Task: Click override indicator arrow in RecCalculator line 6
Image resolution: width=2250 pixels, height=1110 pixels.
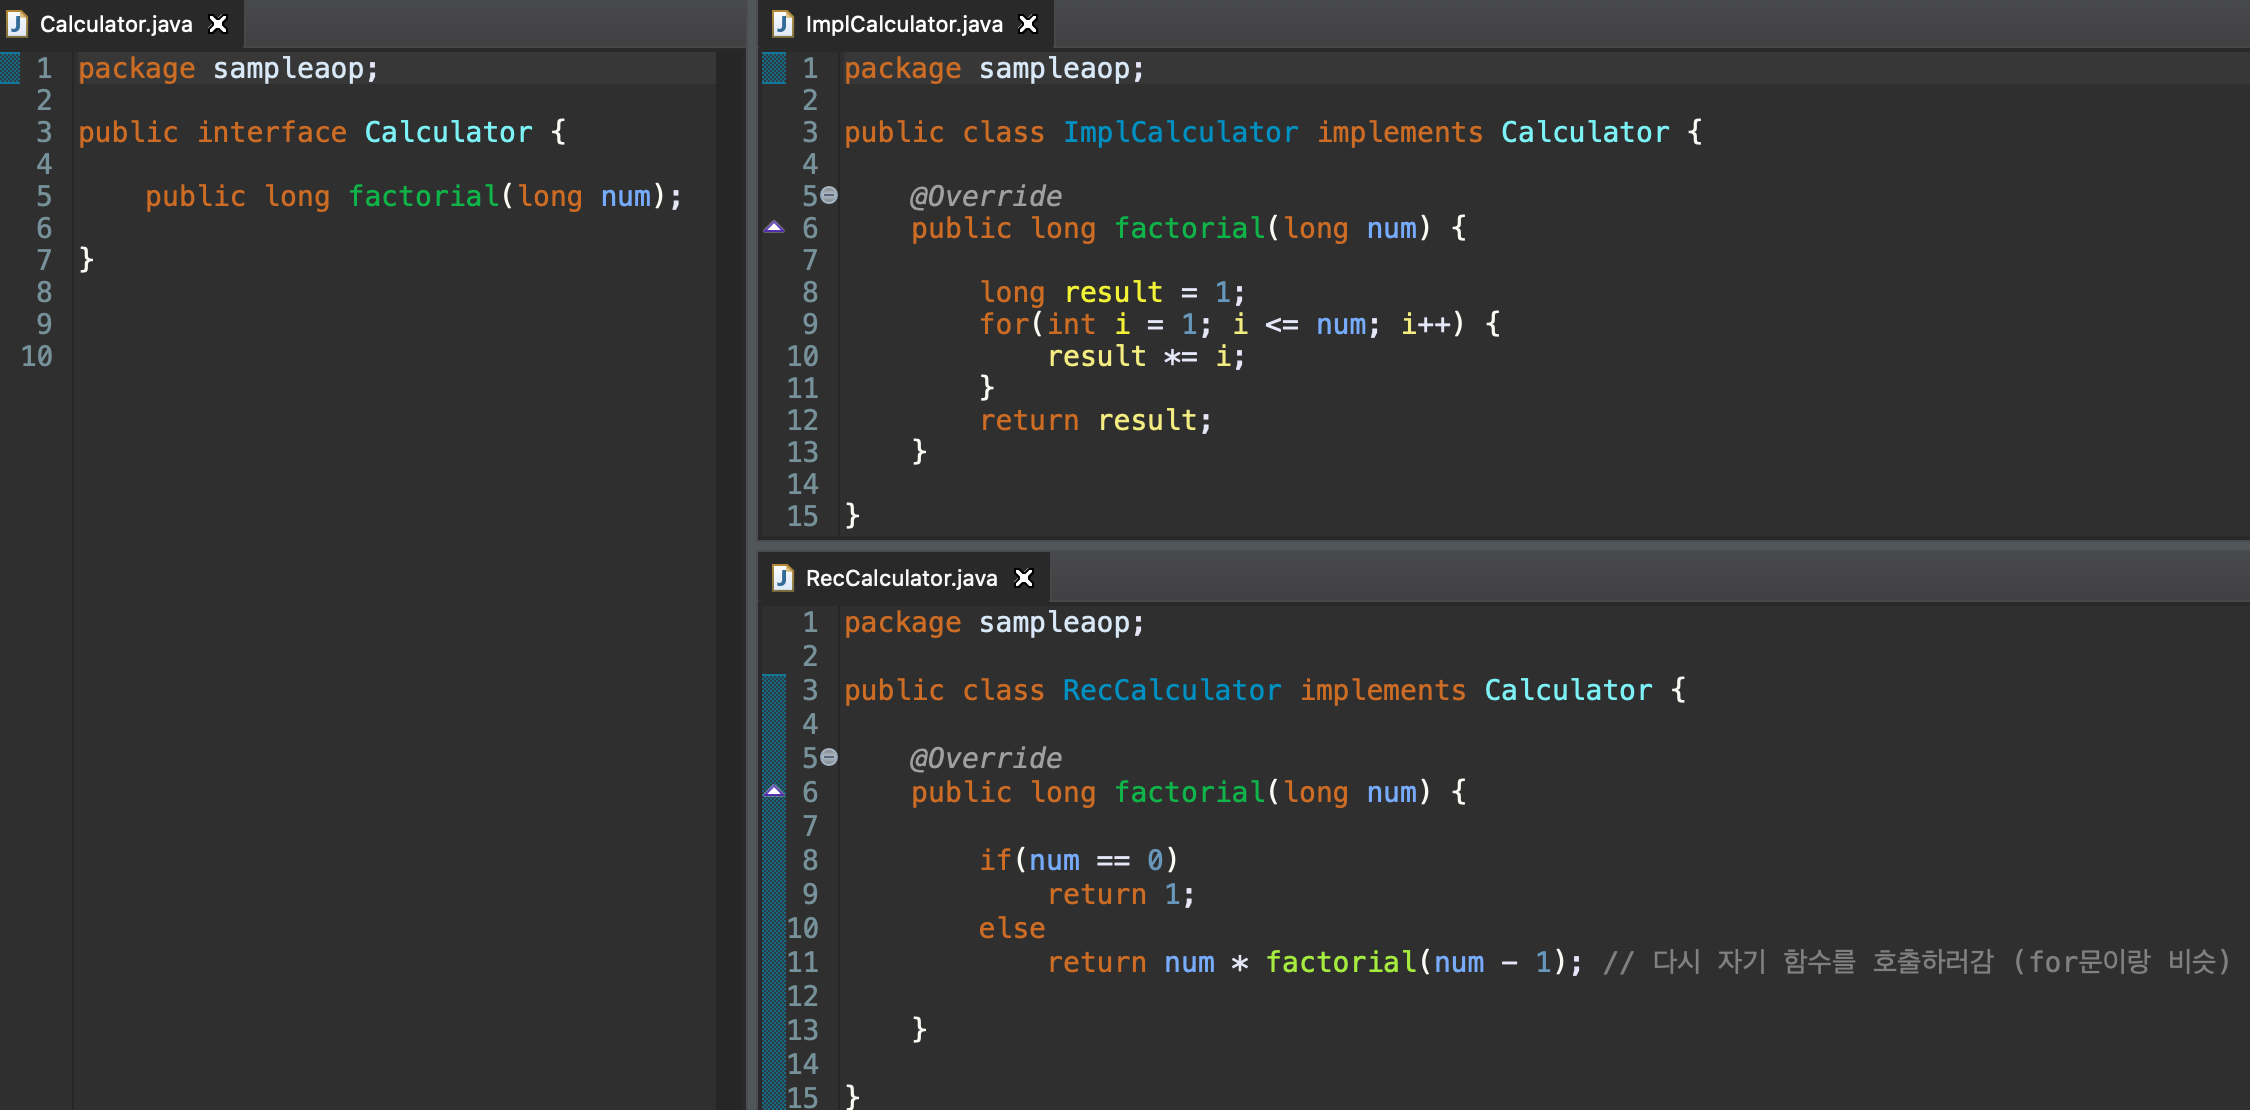Action: [x=774, y=791]
